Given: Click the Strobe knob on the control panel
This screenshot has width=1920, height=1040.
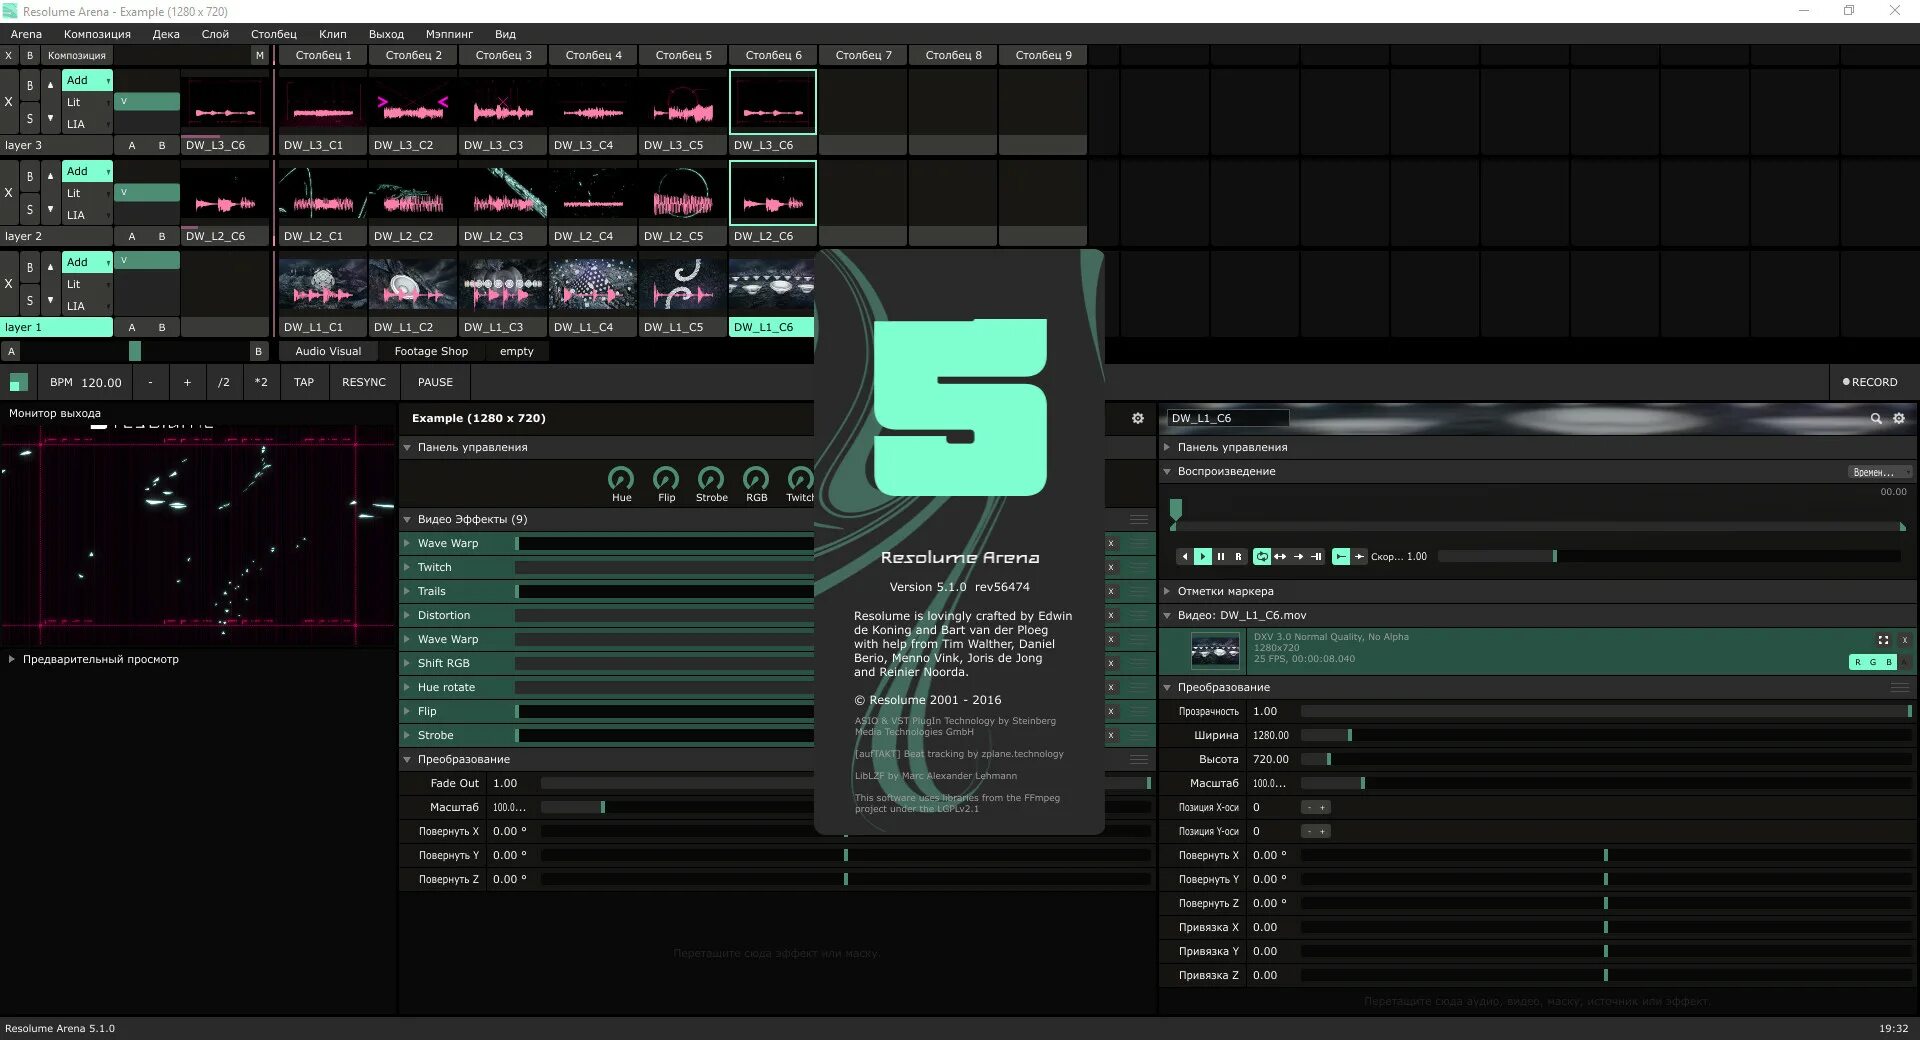Looking at the screenshot, I should tap(711, 480).
